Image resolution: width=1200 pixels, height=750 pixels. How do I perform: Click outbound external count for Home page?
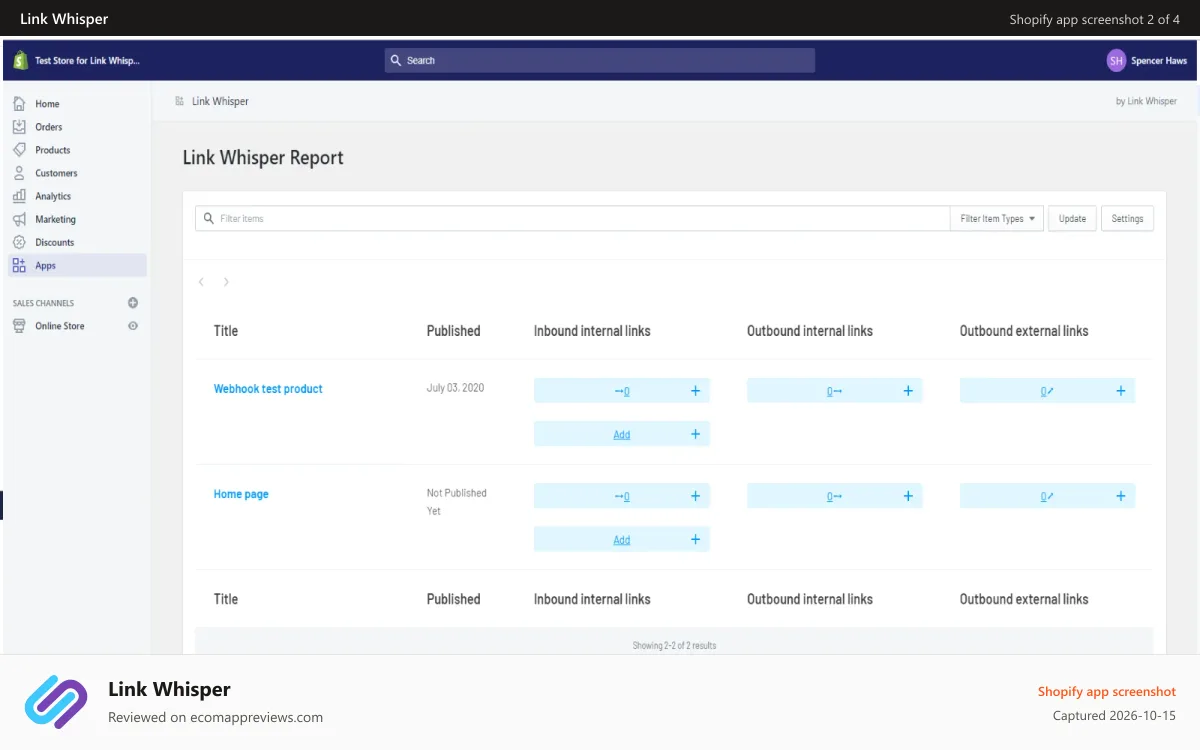tap(1047, 496)
